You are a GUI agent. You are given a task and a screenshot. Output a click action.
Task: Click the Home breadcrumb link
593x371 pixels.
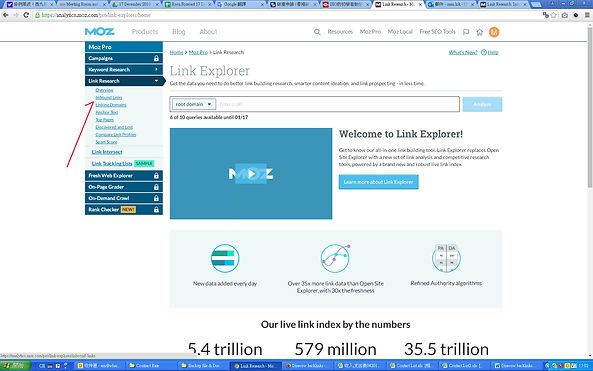[176, 52]
